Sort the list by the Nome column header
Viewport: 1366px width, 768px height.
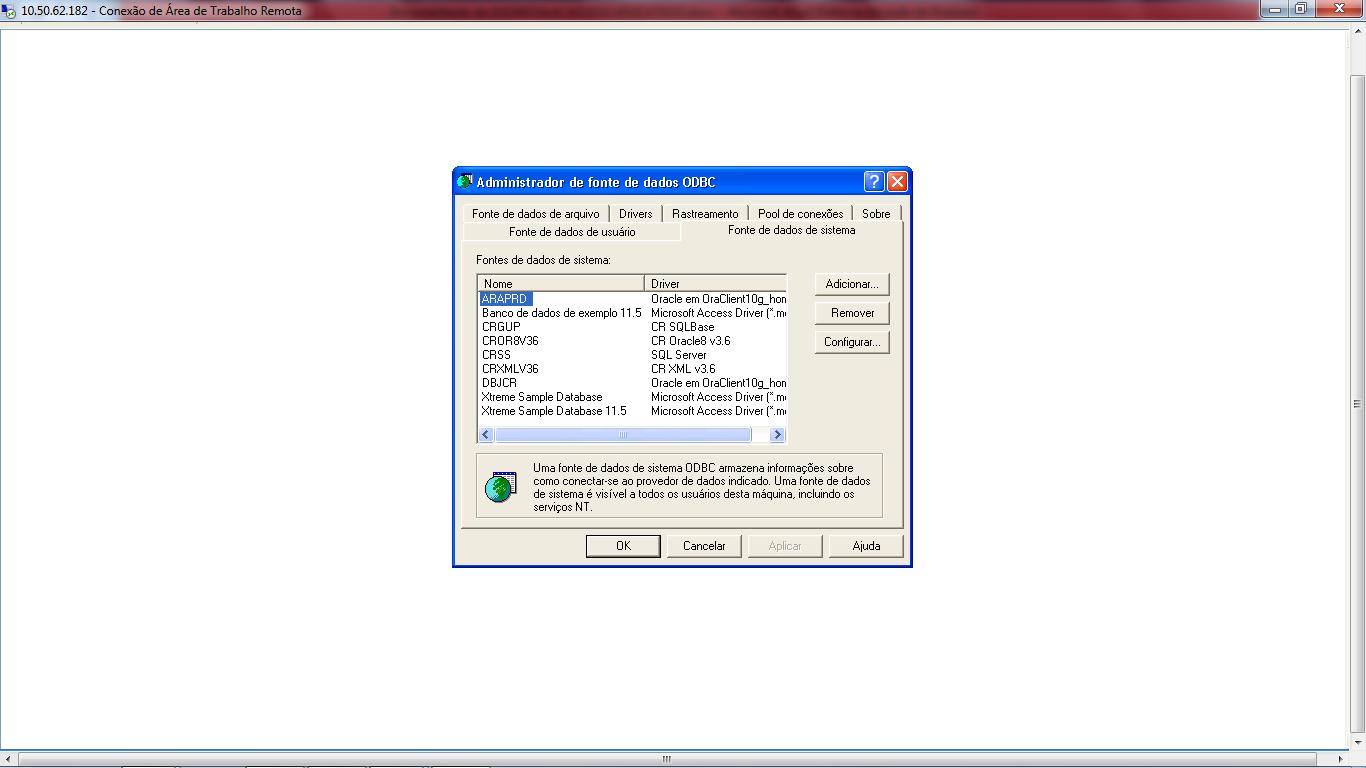pyautogui.click(x=561, y=283)
